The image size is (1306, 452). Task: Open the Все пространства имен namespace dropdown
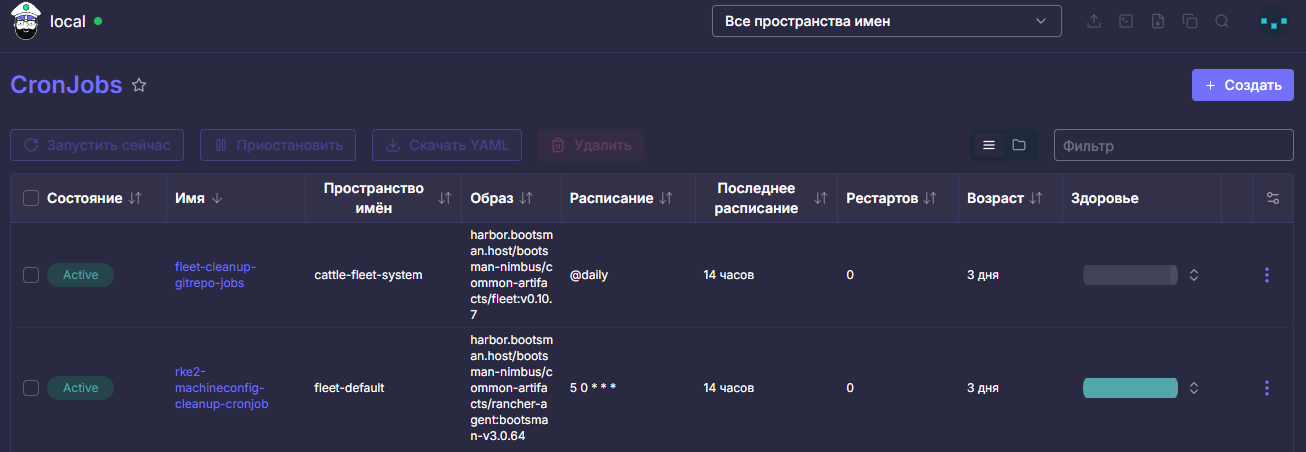pos(886,21)
